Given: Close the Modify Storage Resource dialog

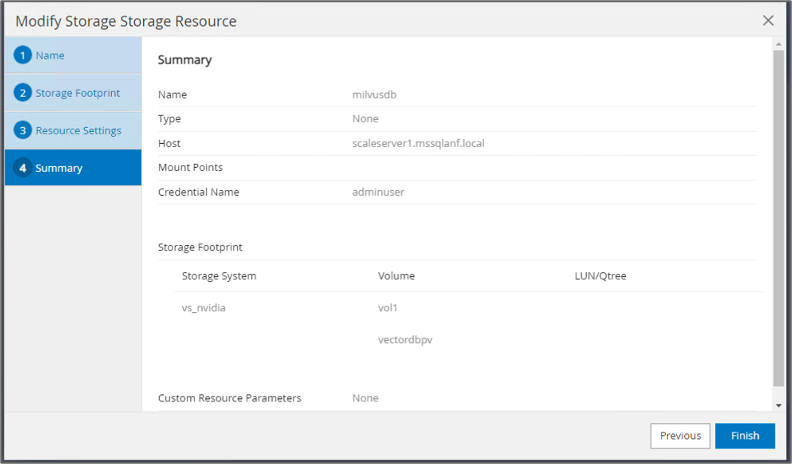Looking at the screenshot, I should (768, 20).
